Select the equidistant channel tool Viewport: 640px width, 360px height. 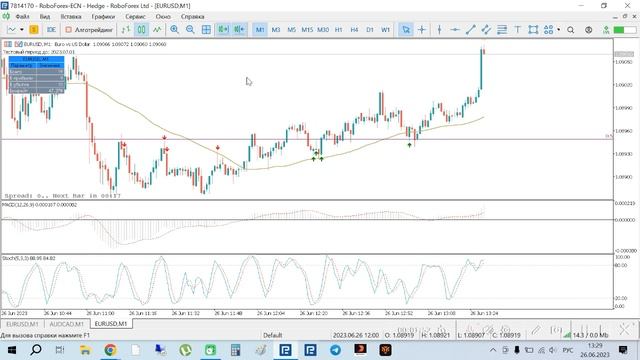486,30
